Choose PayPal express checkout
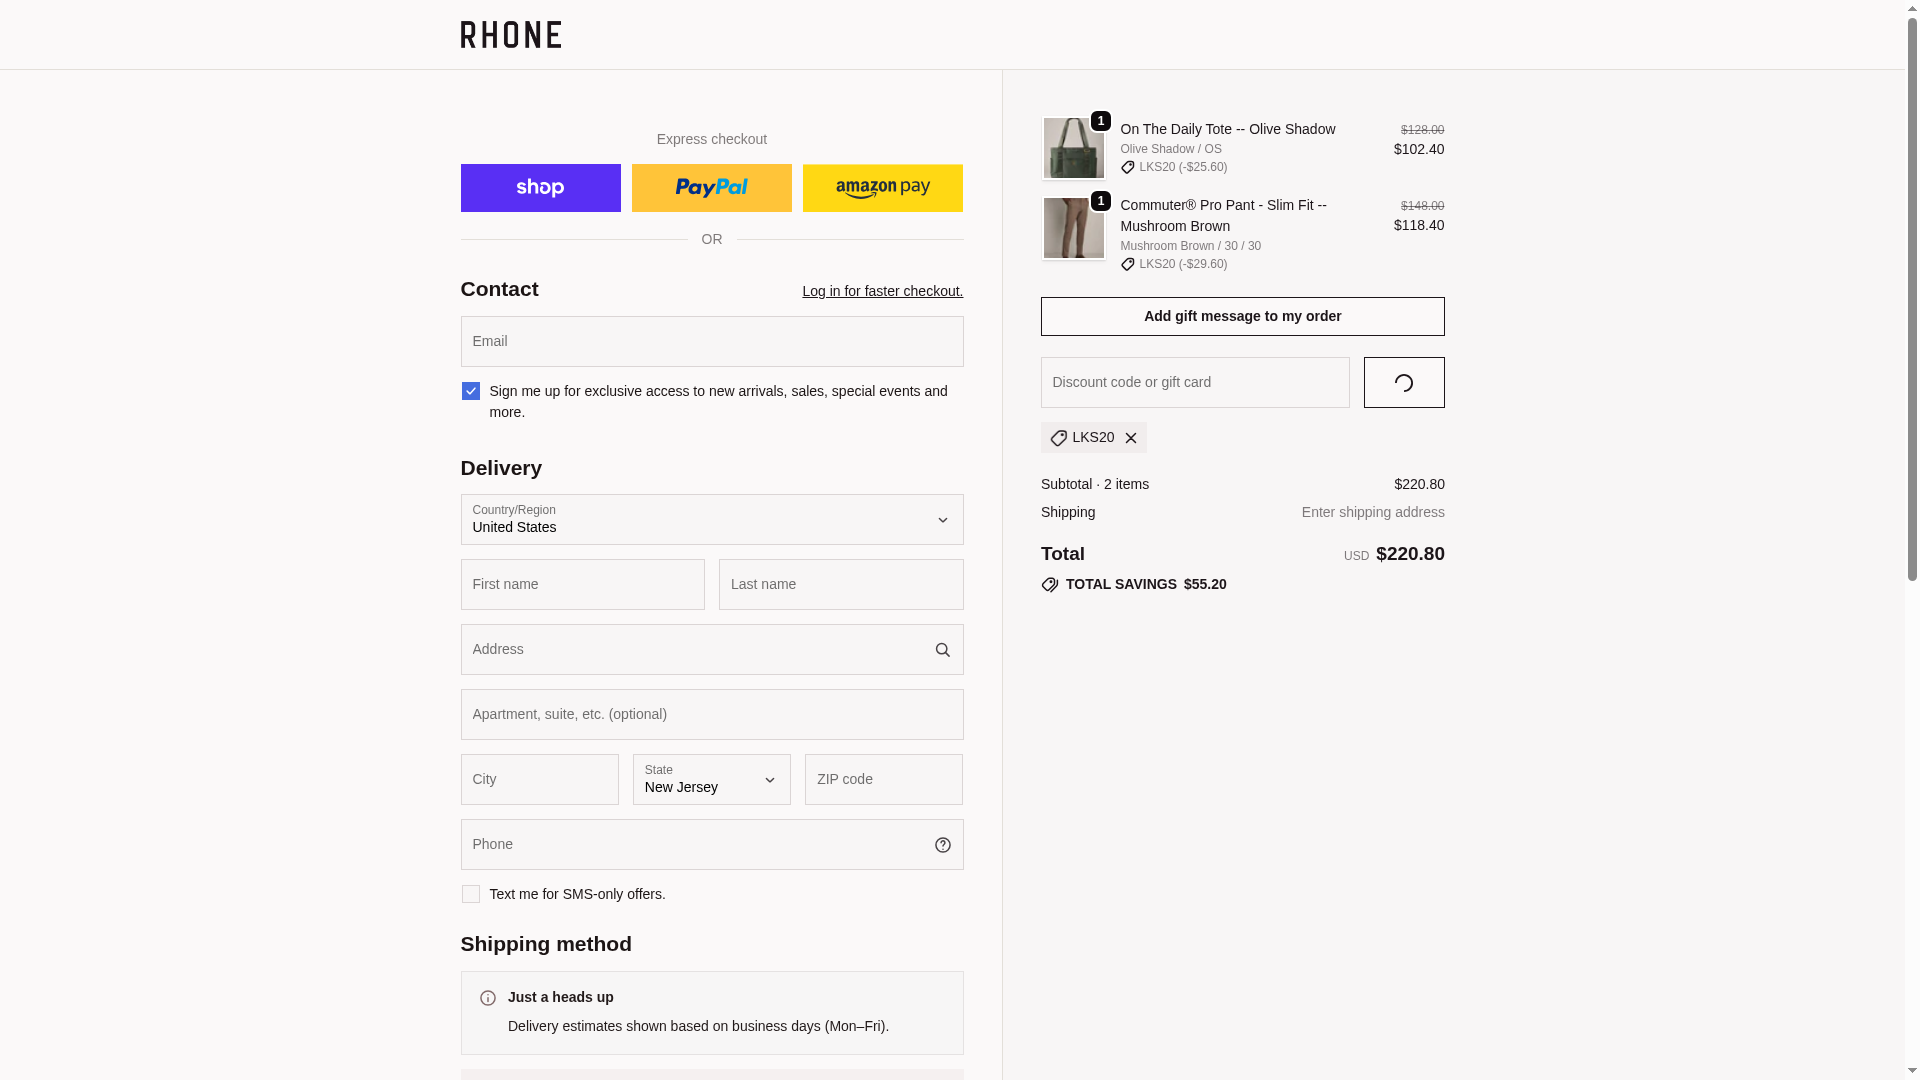1920x1080 pixels. tap(711, 188)
